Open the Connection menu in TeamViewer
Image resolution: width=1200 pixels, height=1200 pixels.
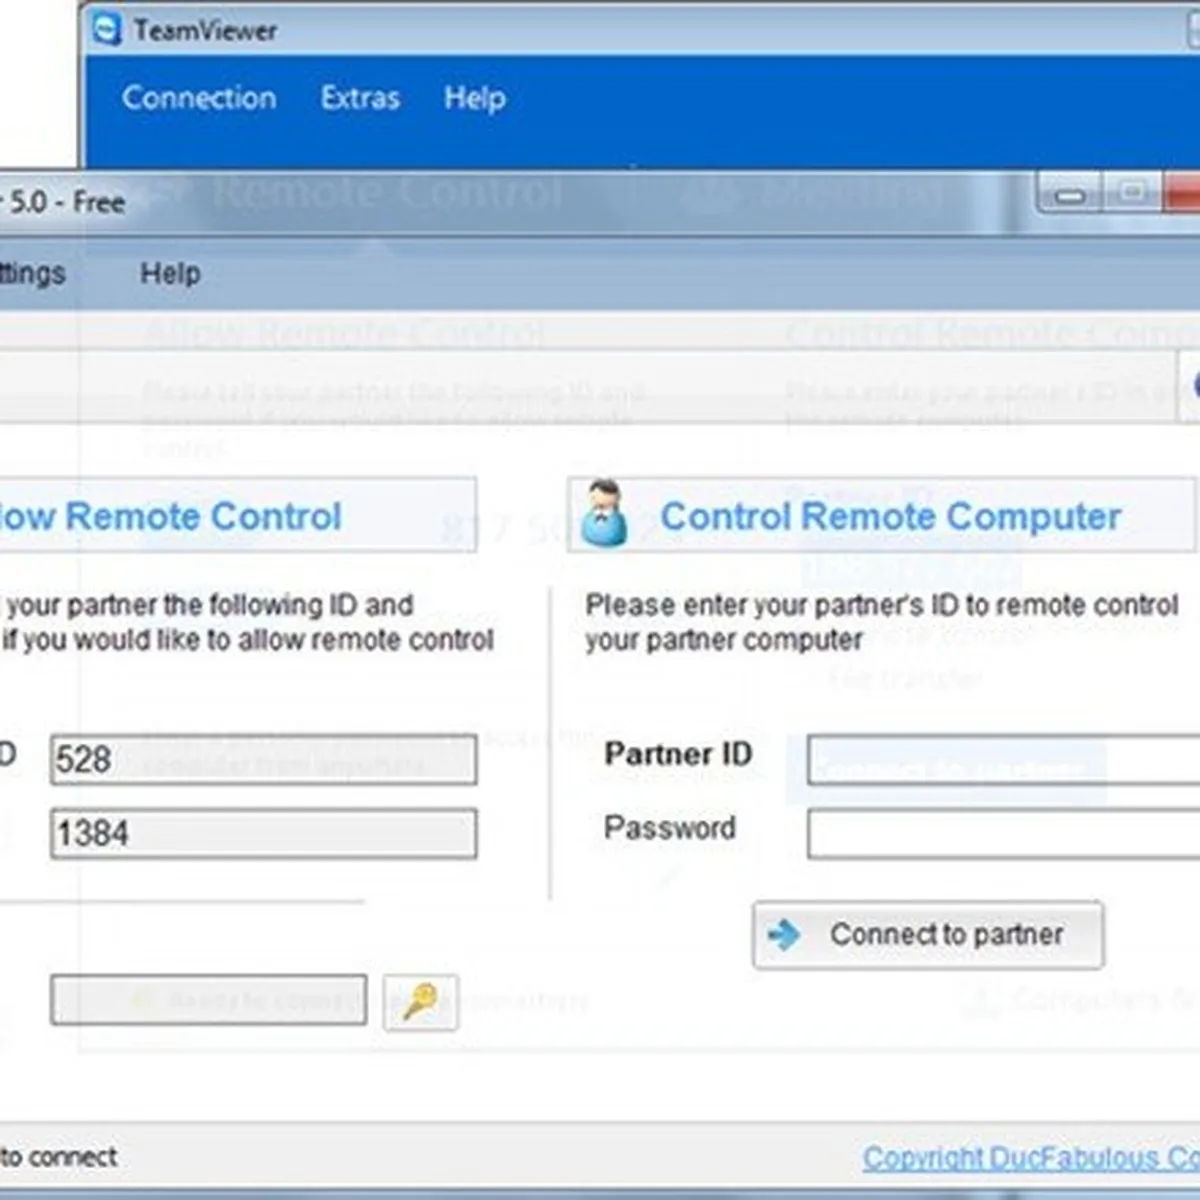(x=199, y=98)
